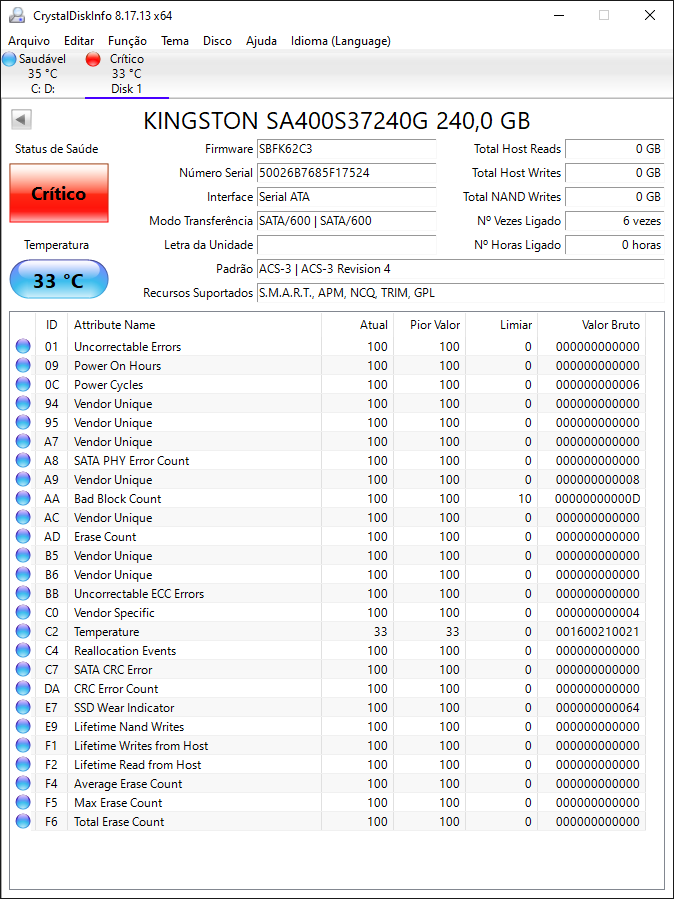Image resolution: width=674 pixels, height=899 pixels.
Task: Open the Arquivo menu
Action: [29, 41]
